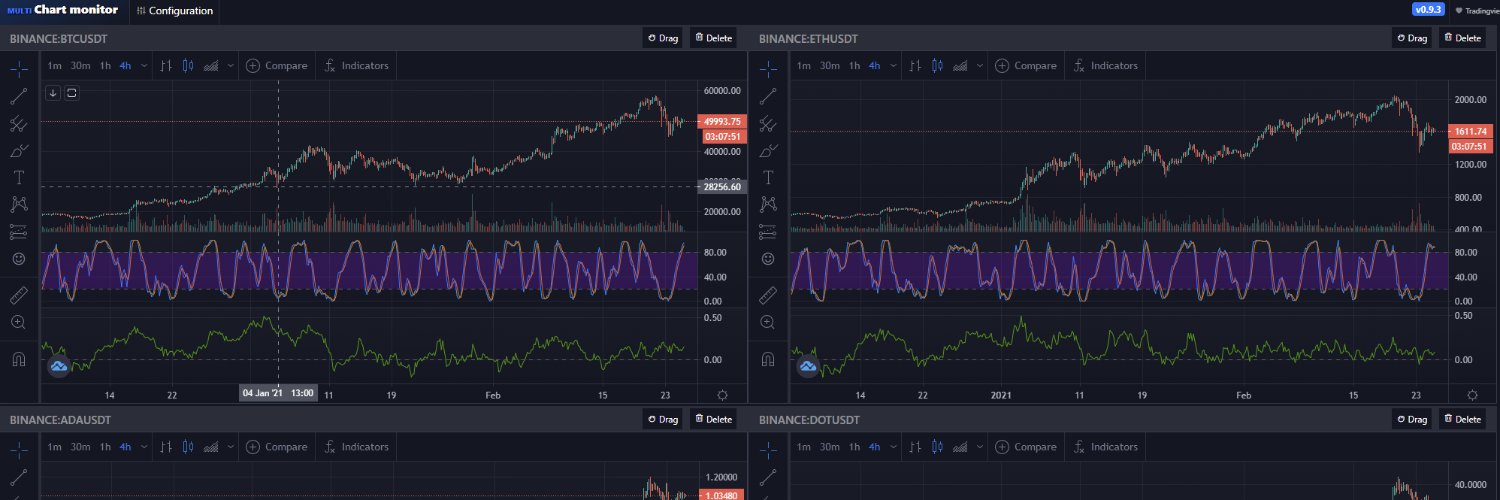Select area chart style in ETHUSDT toolbar
Screen dimensions: 1500x500
pyautogui.click(x=960, y=66)
